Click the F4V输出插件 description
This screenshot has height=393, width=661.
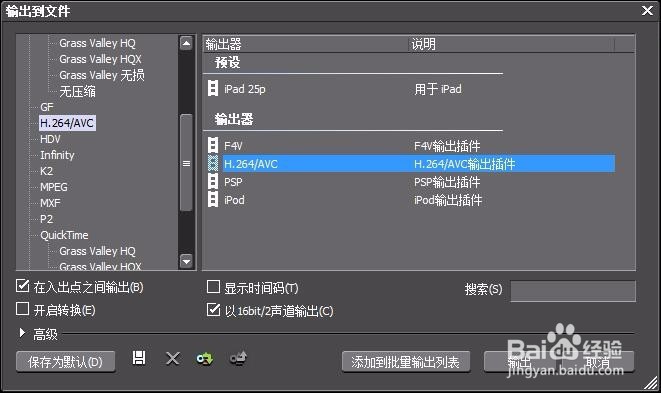(447, 146)
